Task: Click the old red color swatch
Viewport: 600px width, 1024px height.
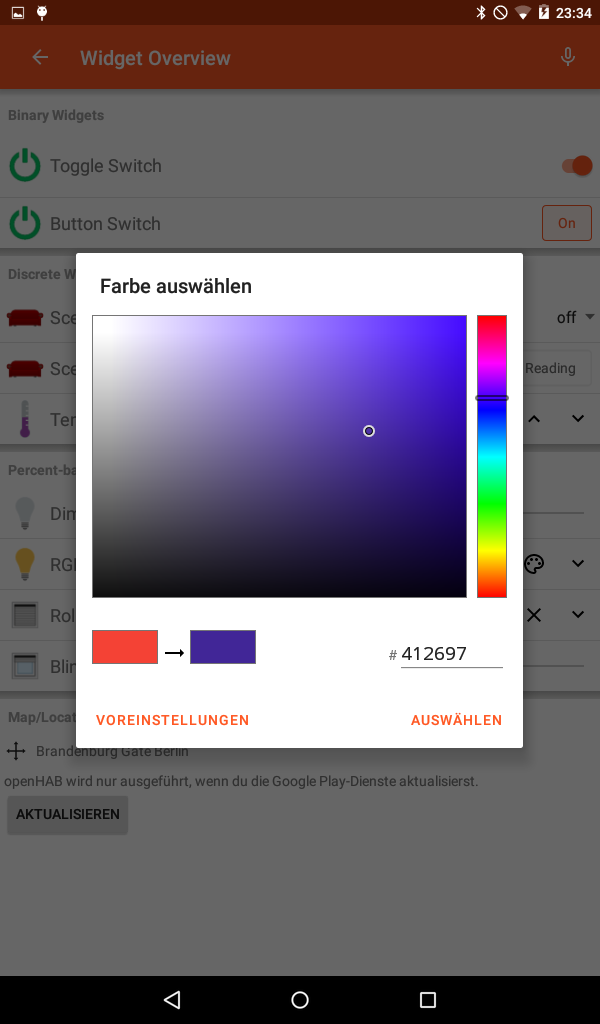Action: pos(125,647)
